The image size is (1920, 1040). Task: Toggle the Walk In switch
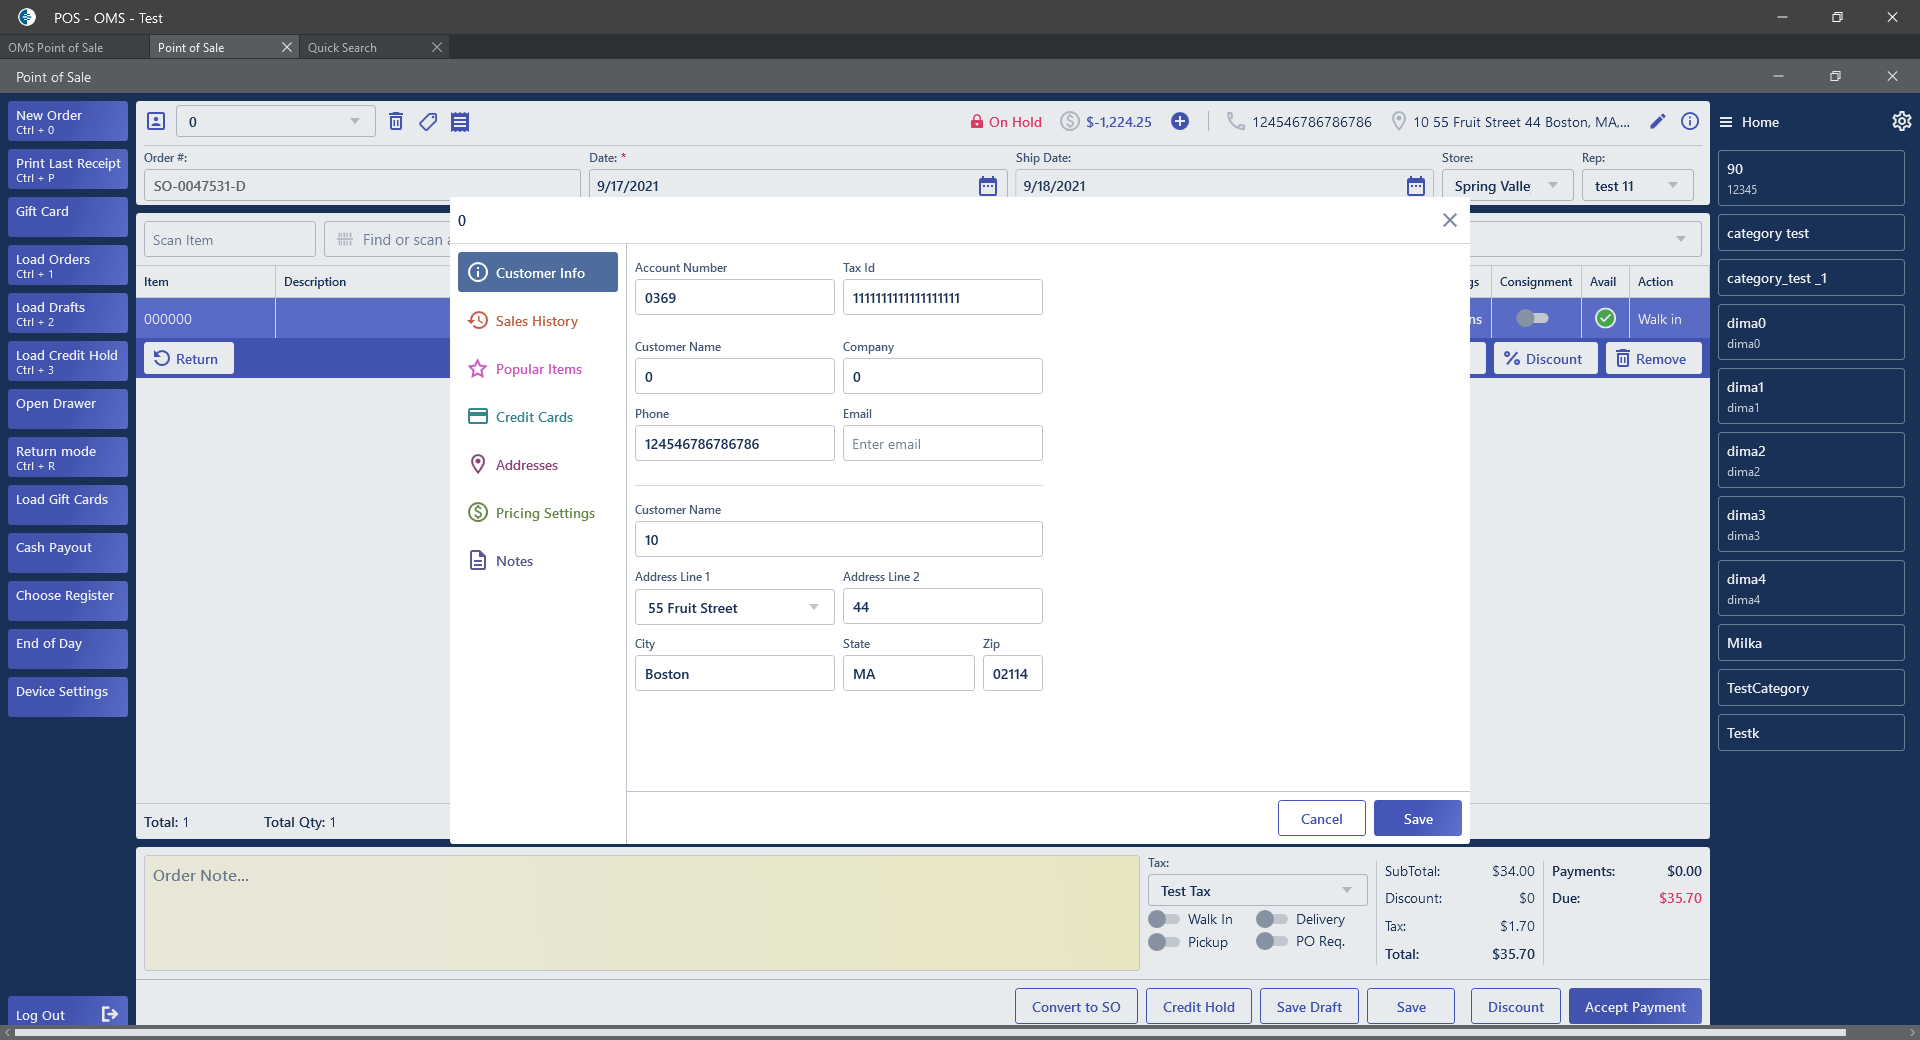pos(1164,919)
